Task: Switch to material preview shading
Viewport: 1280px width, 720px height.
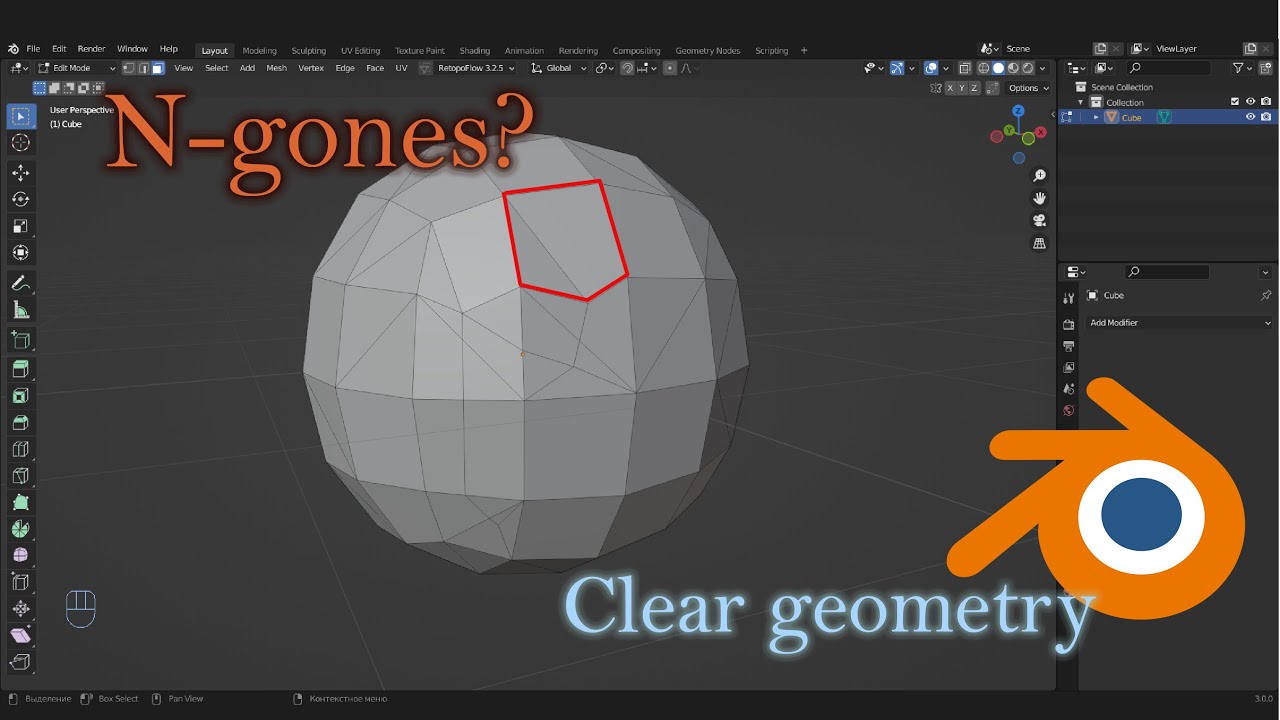Action: (x=1013, y=68)
